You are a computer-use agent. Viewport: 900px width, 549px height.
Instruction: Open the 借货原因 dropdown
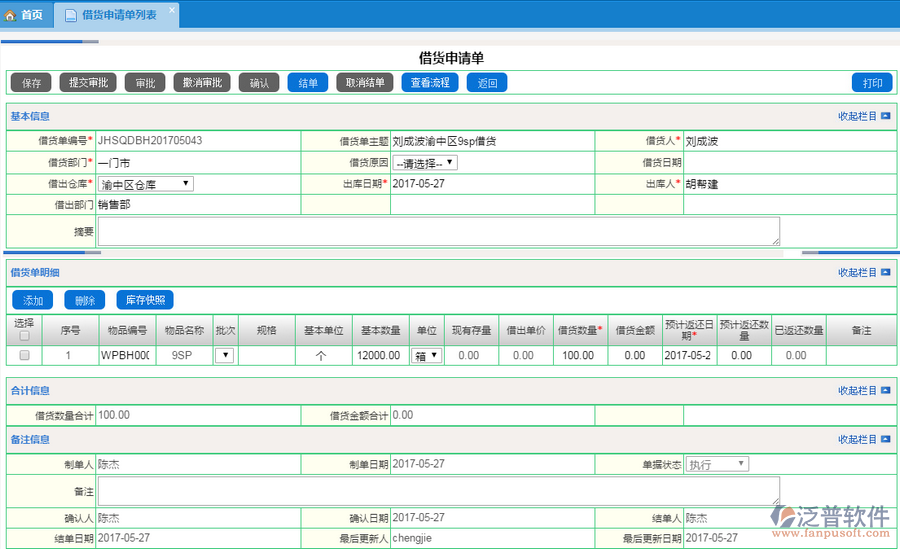tap(425, 162)
